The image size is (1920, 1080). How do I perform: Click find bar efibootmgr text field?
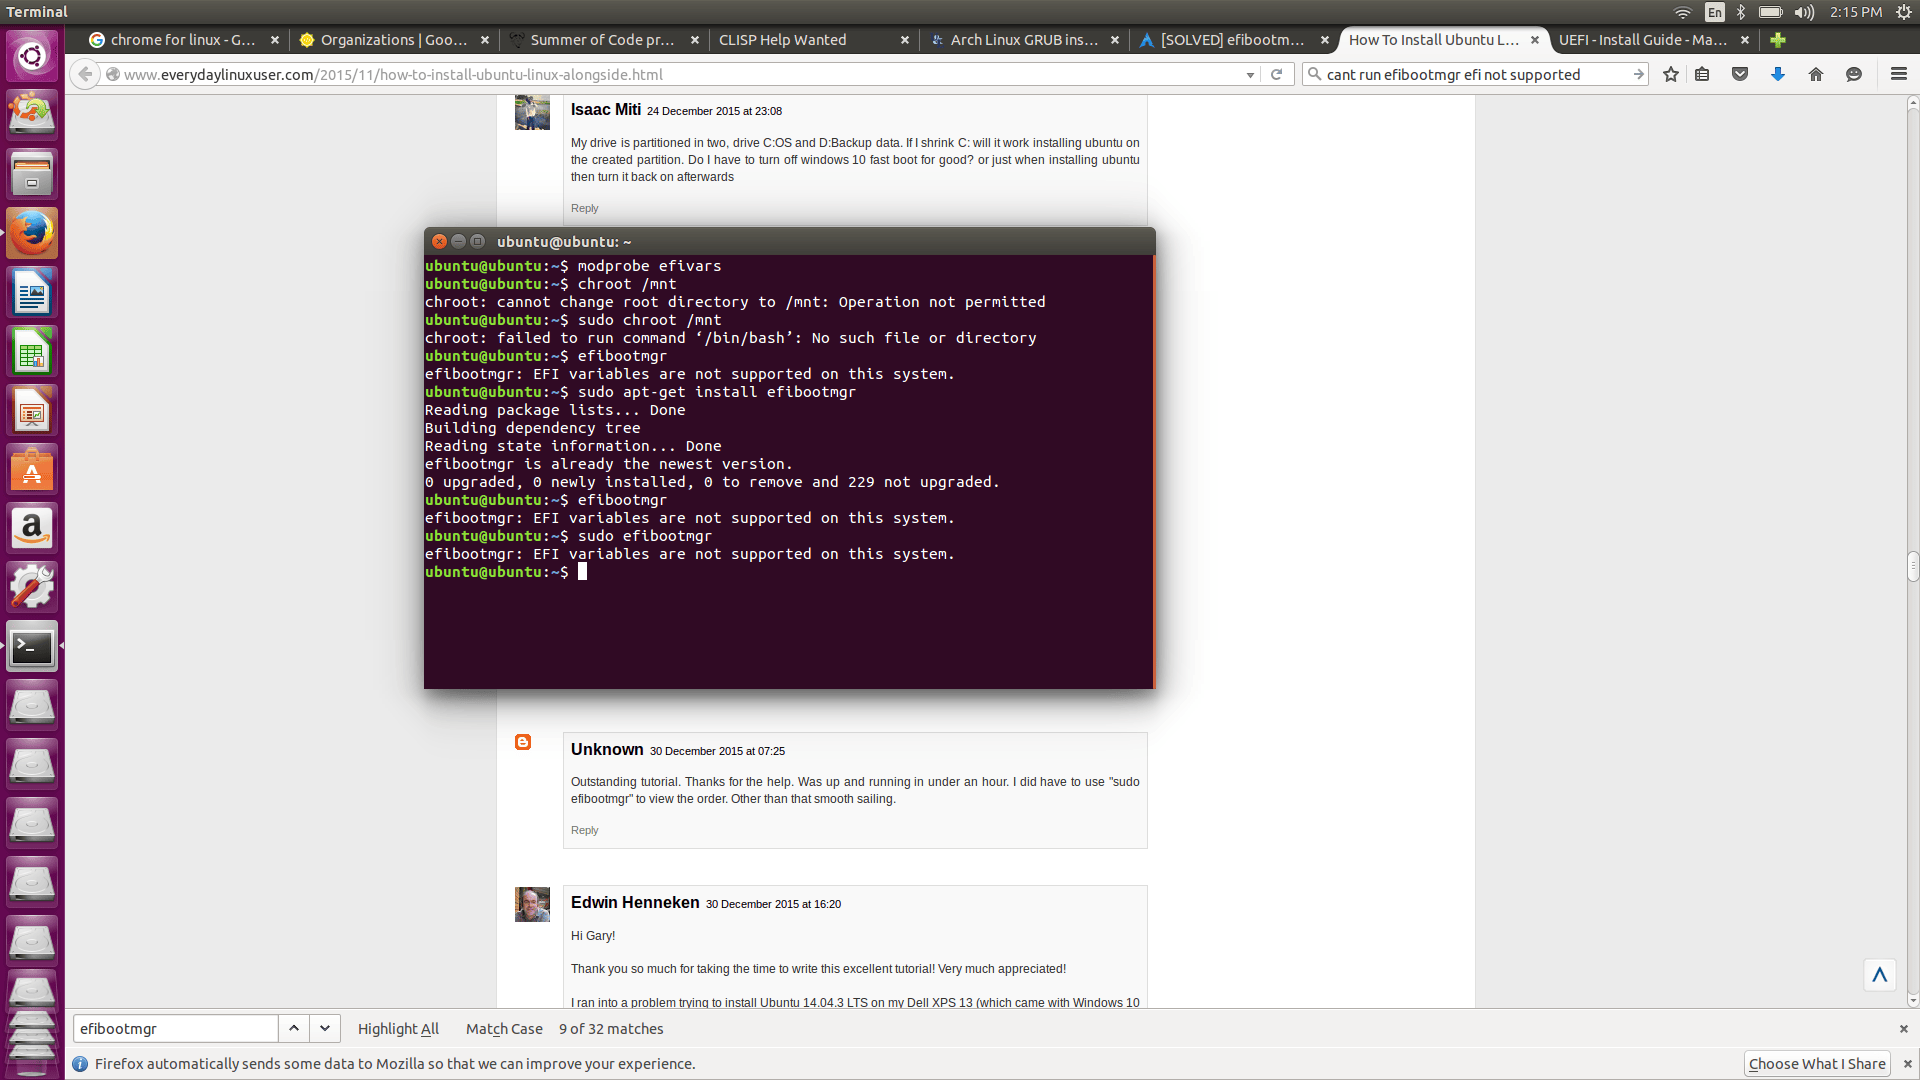click(175, 1028)
